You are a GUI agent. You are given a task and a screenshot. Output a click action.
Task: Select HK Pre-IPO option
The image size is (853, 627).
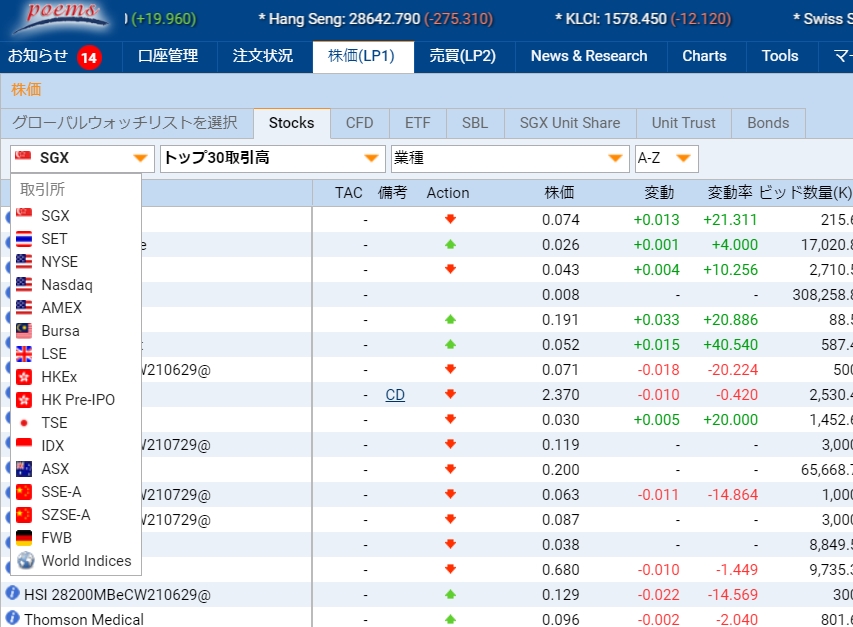76,400
